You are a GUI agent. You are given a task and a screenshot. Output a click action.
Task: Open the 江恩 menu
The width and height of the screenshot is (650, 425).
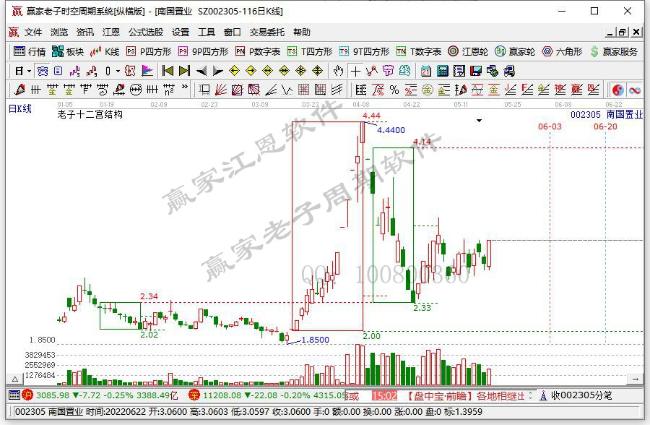(111, 32)
